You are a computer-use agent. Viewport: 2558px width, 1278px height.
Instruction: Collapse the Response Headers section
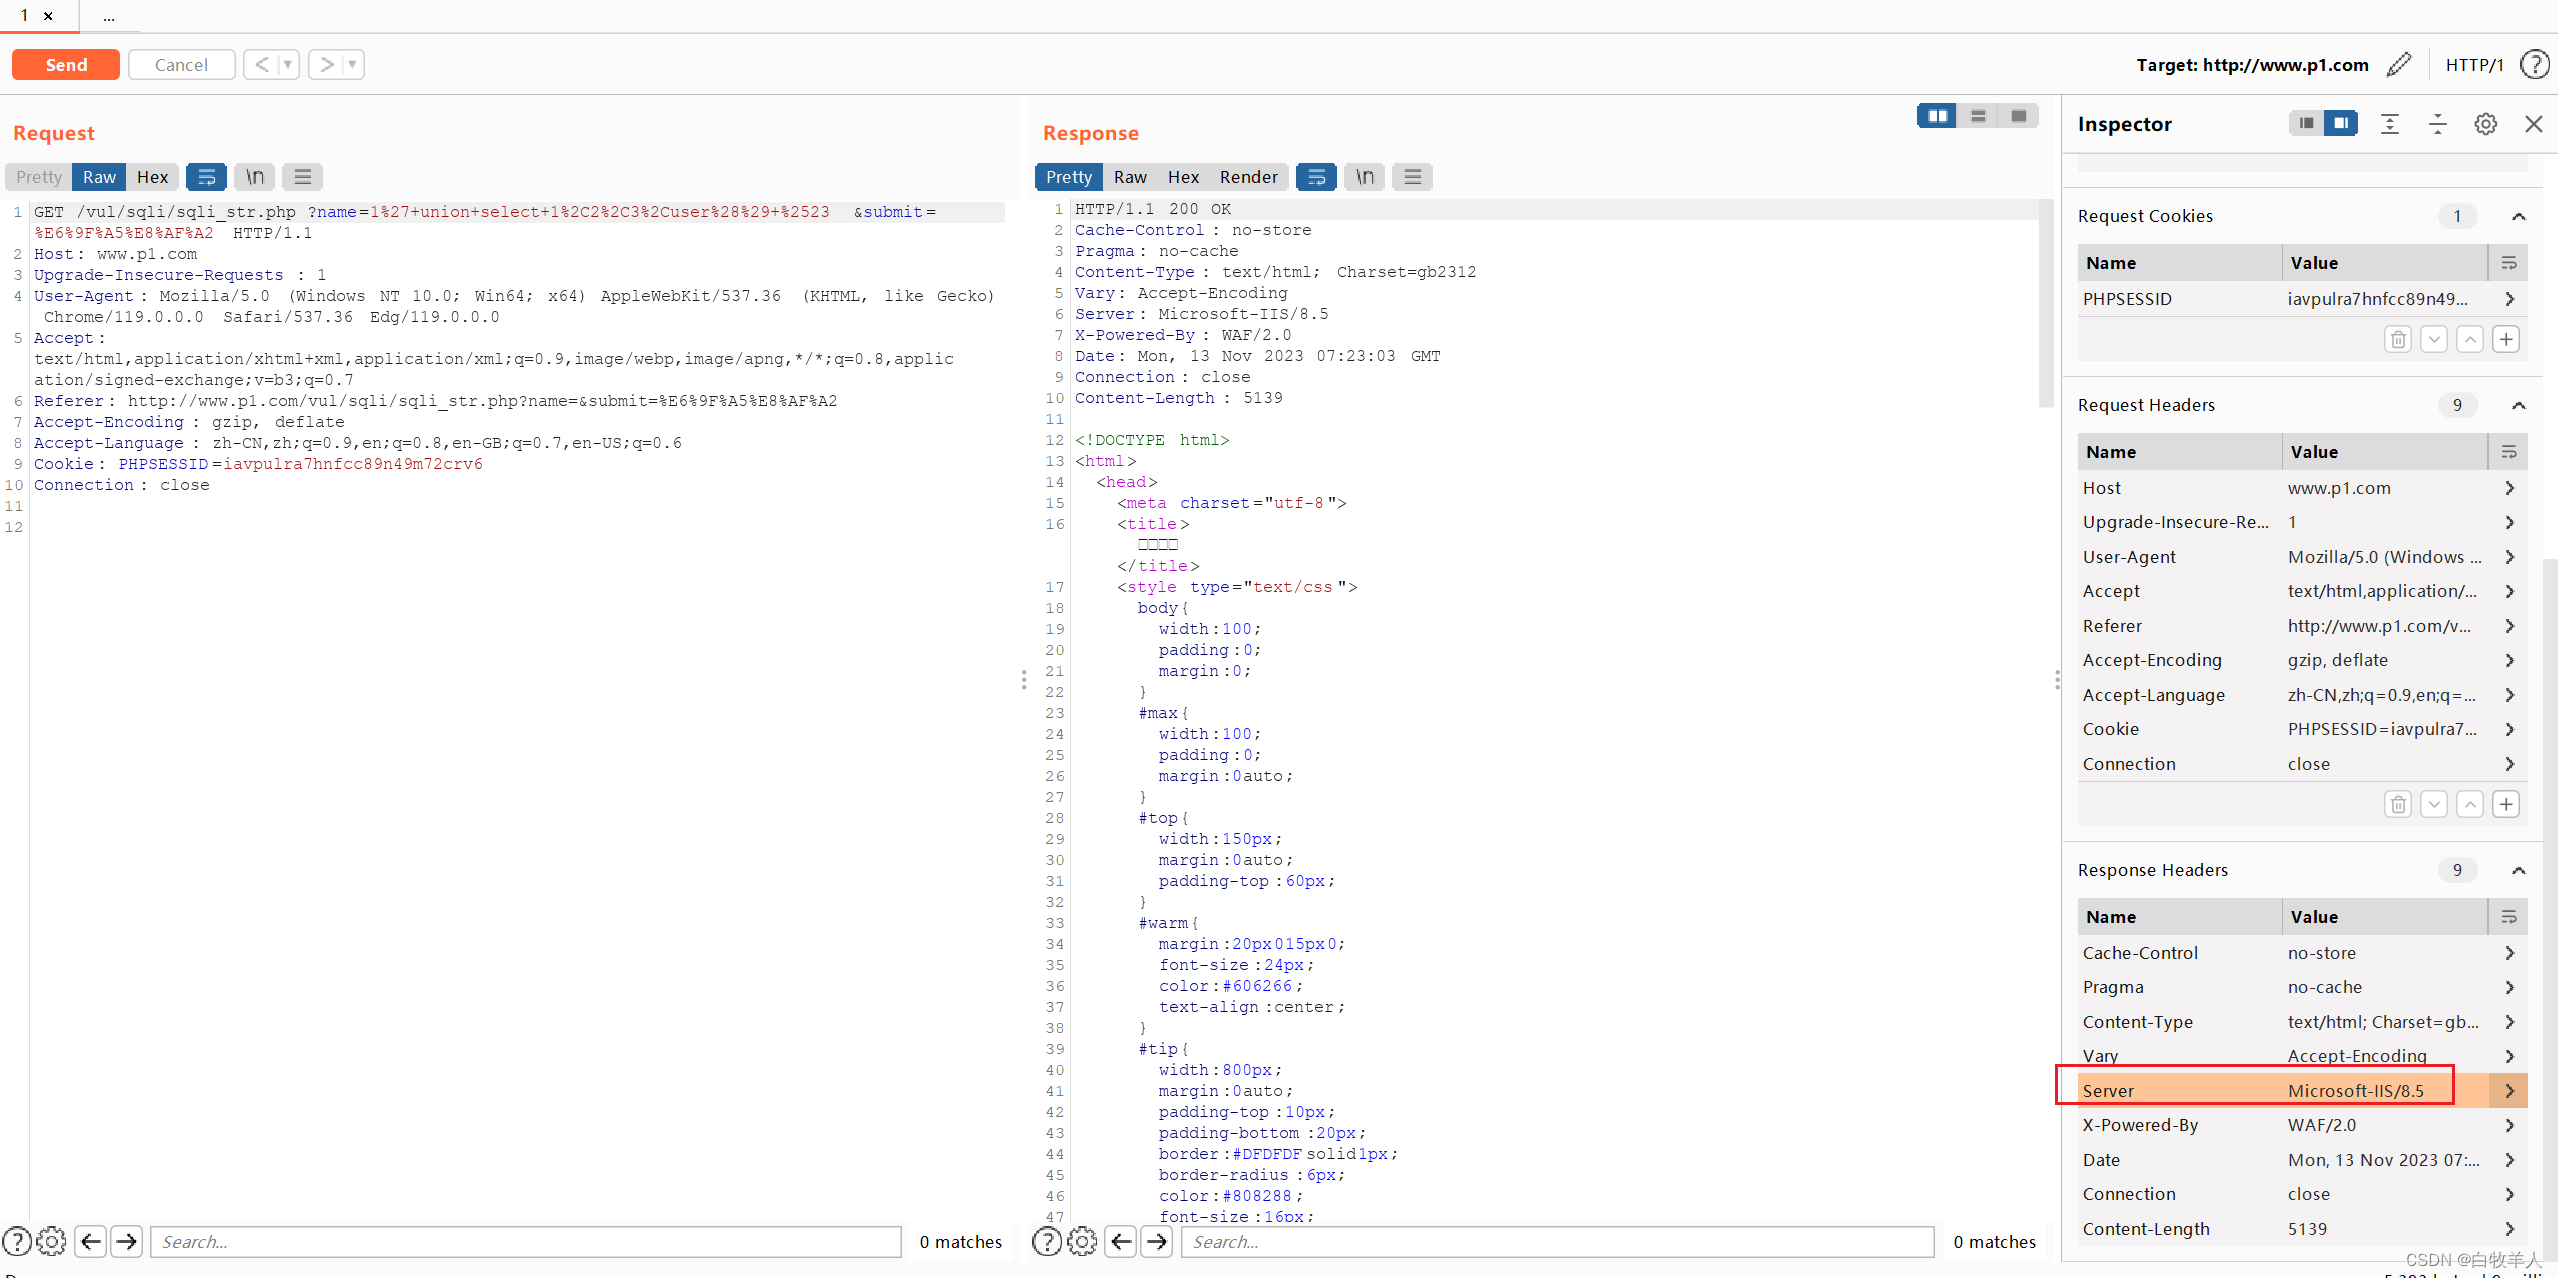click(2518, 870)
